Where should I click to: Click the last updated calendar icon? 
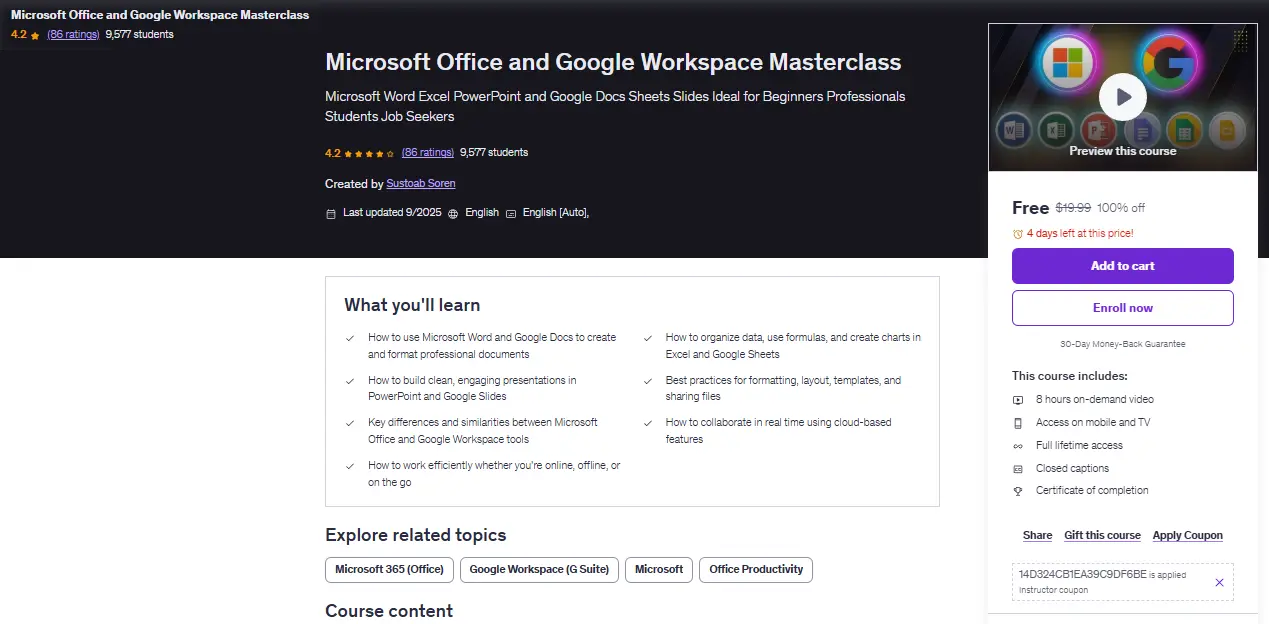tap(331, 213)
